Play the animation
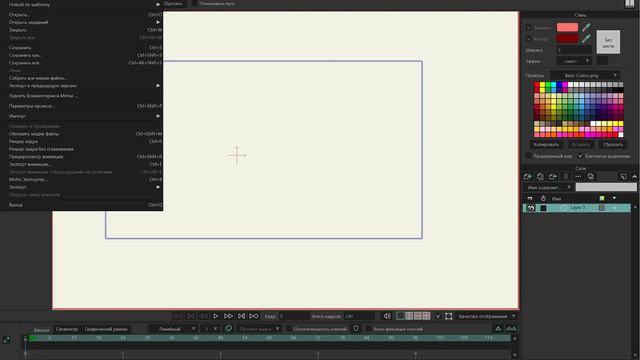The width and height of the screenshot is (640, 360). (216, 316)
